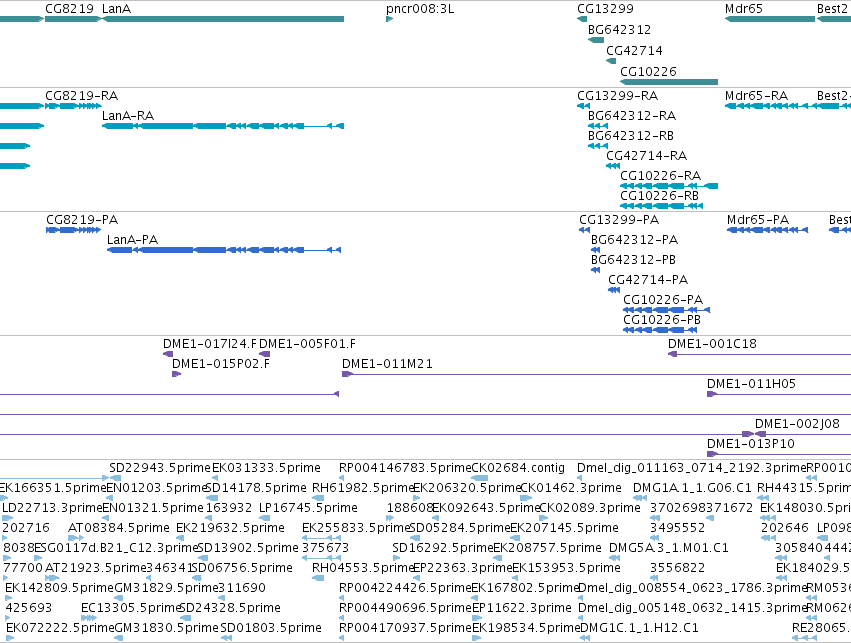Screen dimensions: 851x643
Task: Select the Mdr65 gene bar
Action: tap(770, 19)
